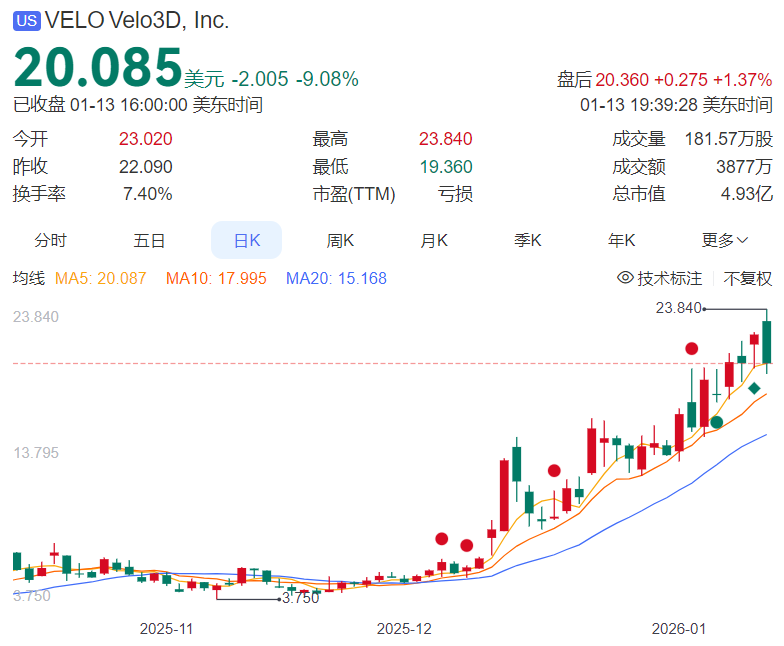
Task: Toggle the MA20 moving average line
Action: click(x=336, y=278)
